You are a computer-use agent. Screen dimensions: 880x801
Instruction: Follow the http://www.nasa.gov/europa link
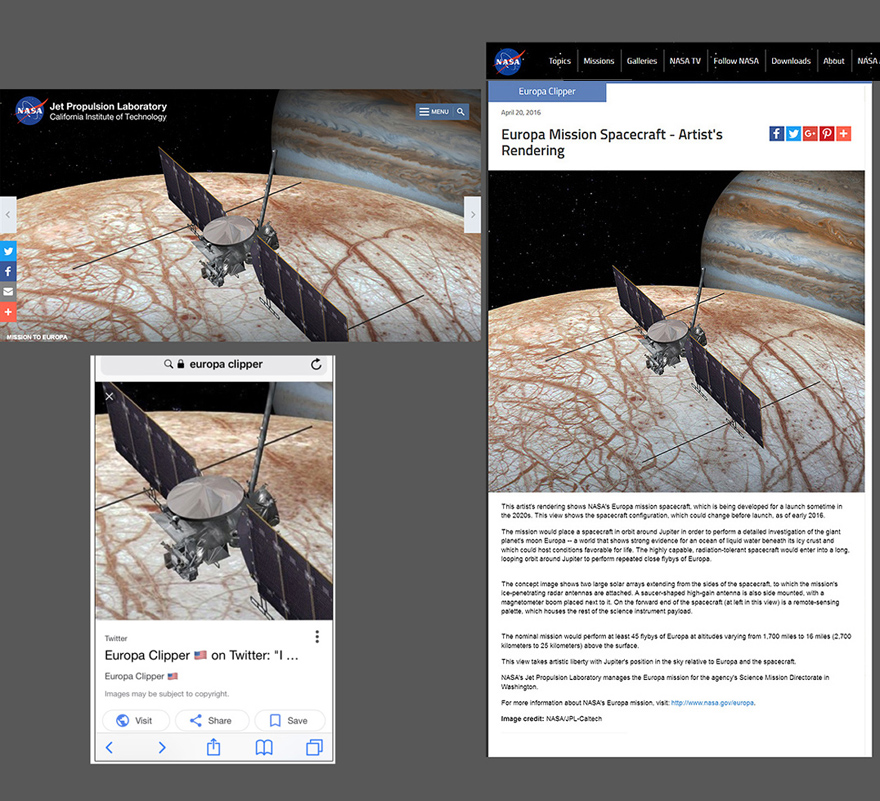click(x=713, y=703)
